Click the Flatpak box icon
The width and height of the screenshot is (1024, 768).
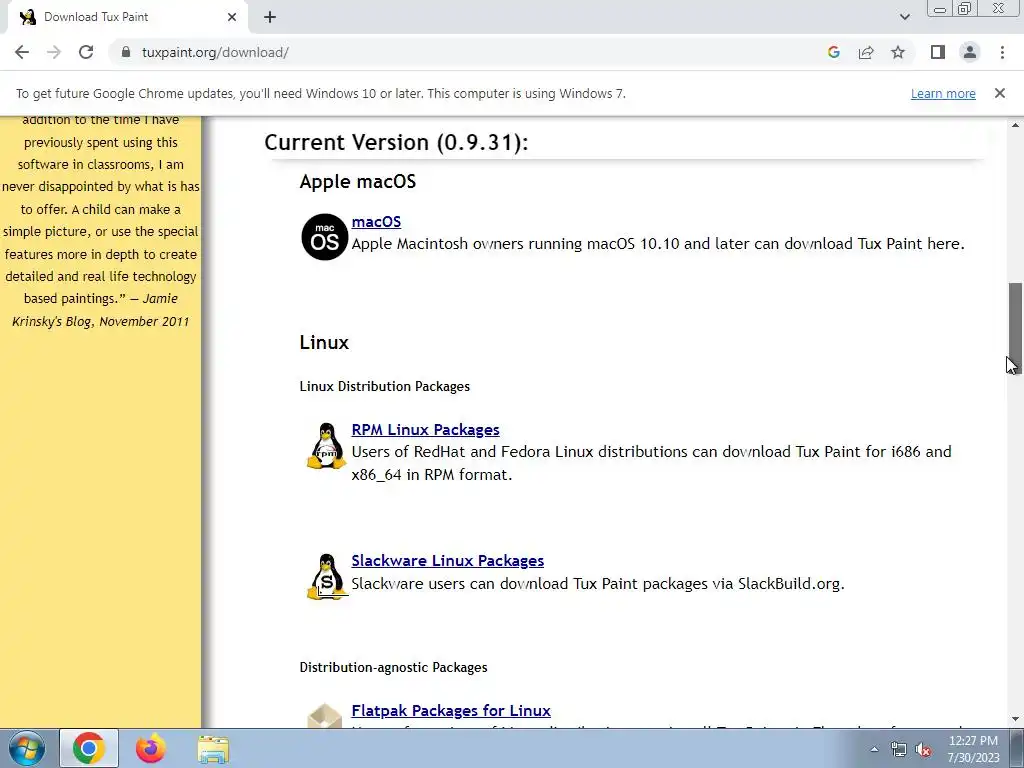325,716
